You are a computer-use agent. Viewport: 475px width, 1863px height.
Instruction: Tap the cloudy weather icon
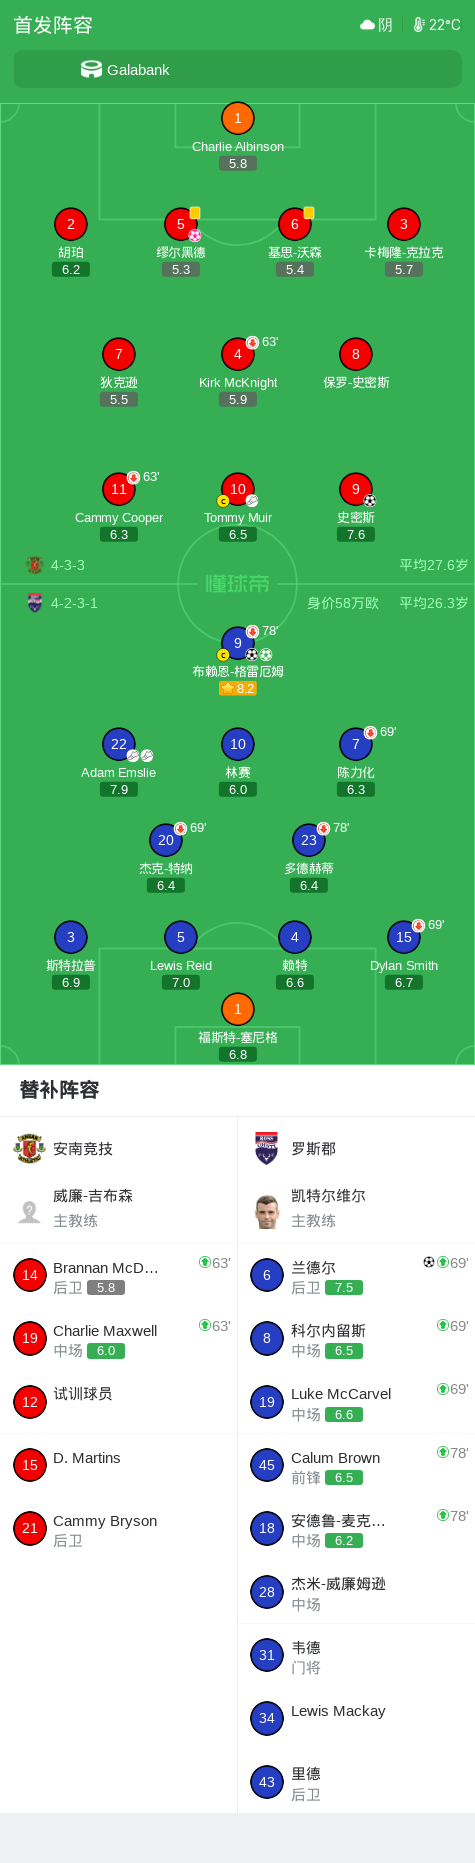click(x=367, y=25)
